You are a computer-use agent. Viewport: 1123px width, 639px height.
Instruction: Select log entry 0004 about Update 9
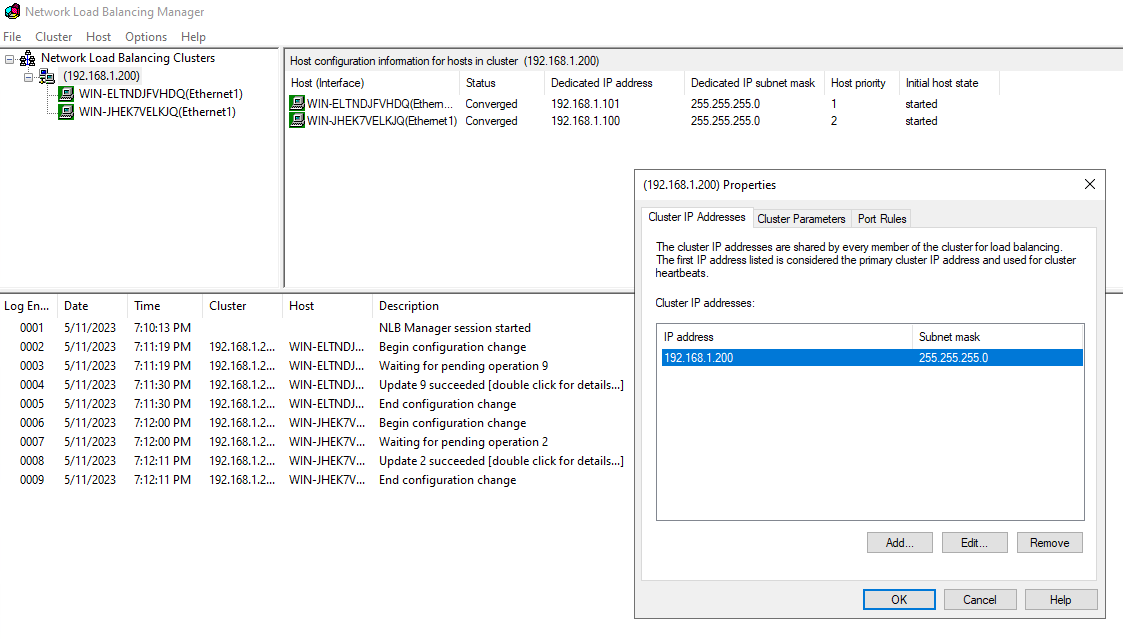pos(300,384)
